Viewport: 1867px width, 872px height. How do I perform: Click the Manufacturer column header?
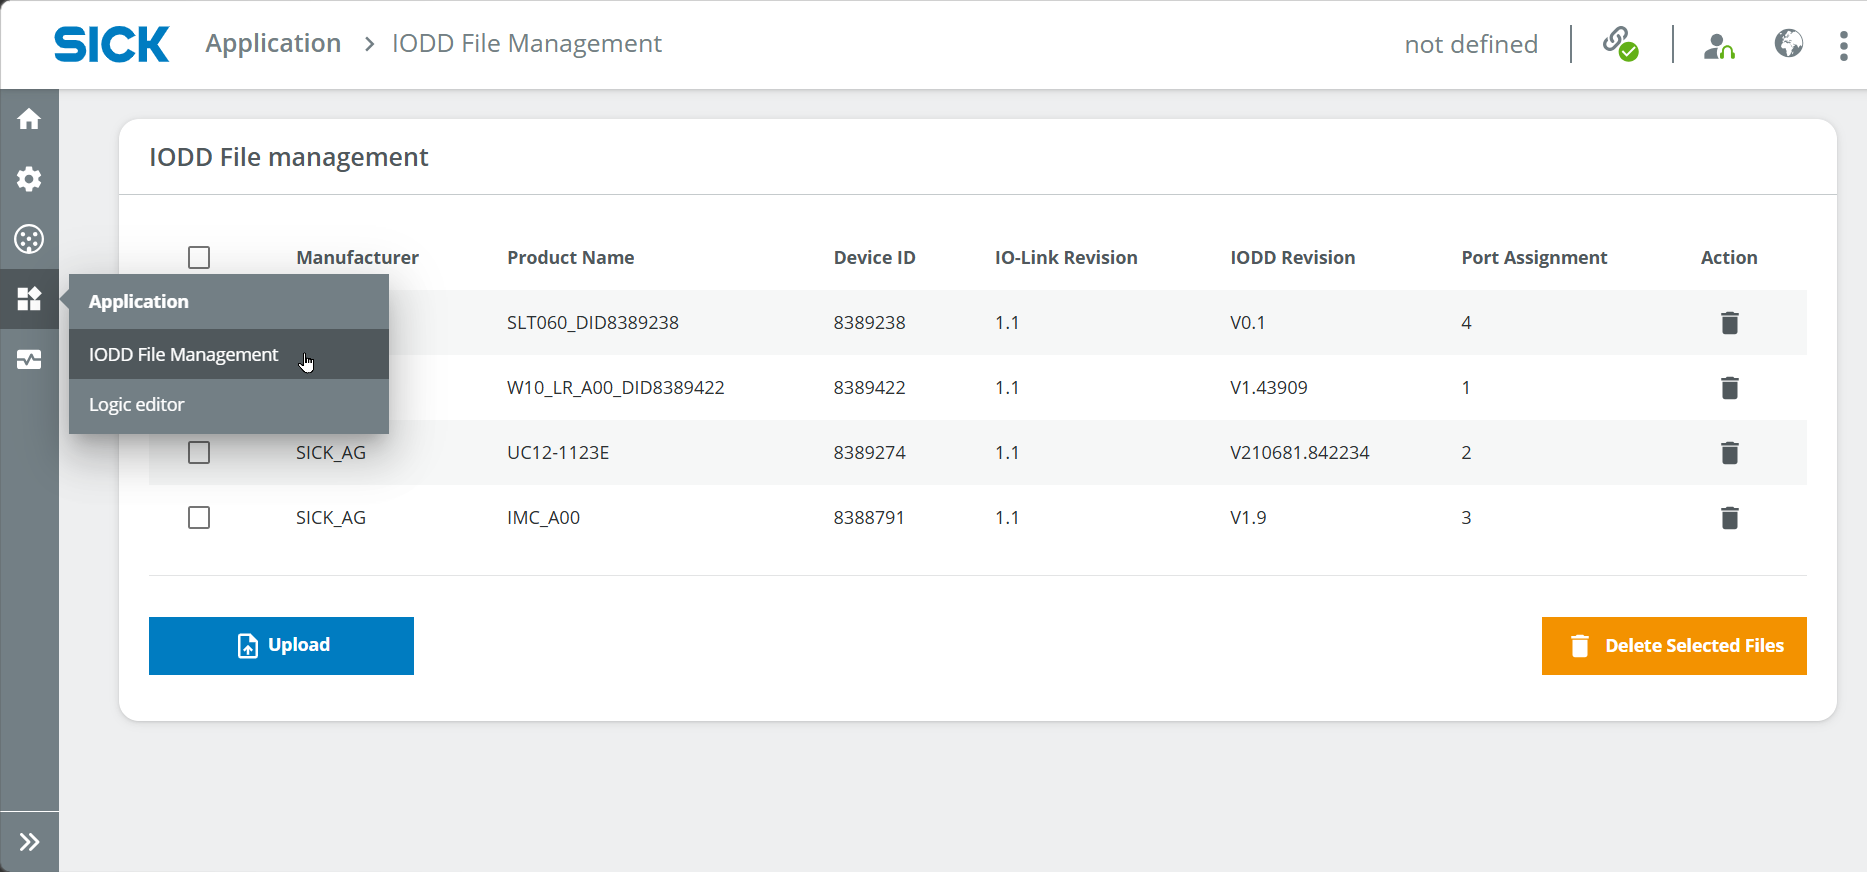(357, 257)
